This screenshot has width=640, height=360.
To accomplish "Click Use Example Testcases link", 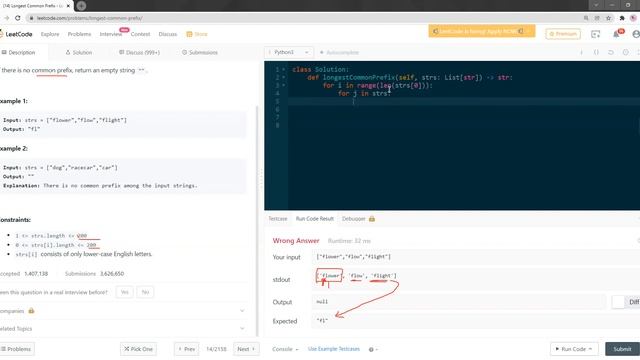I will (334, 349).
